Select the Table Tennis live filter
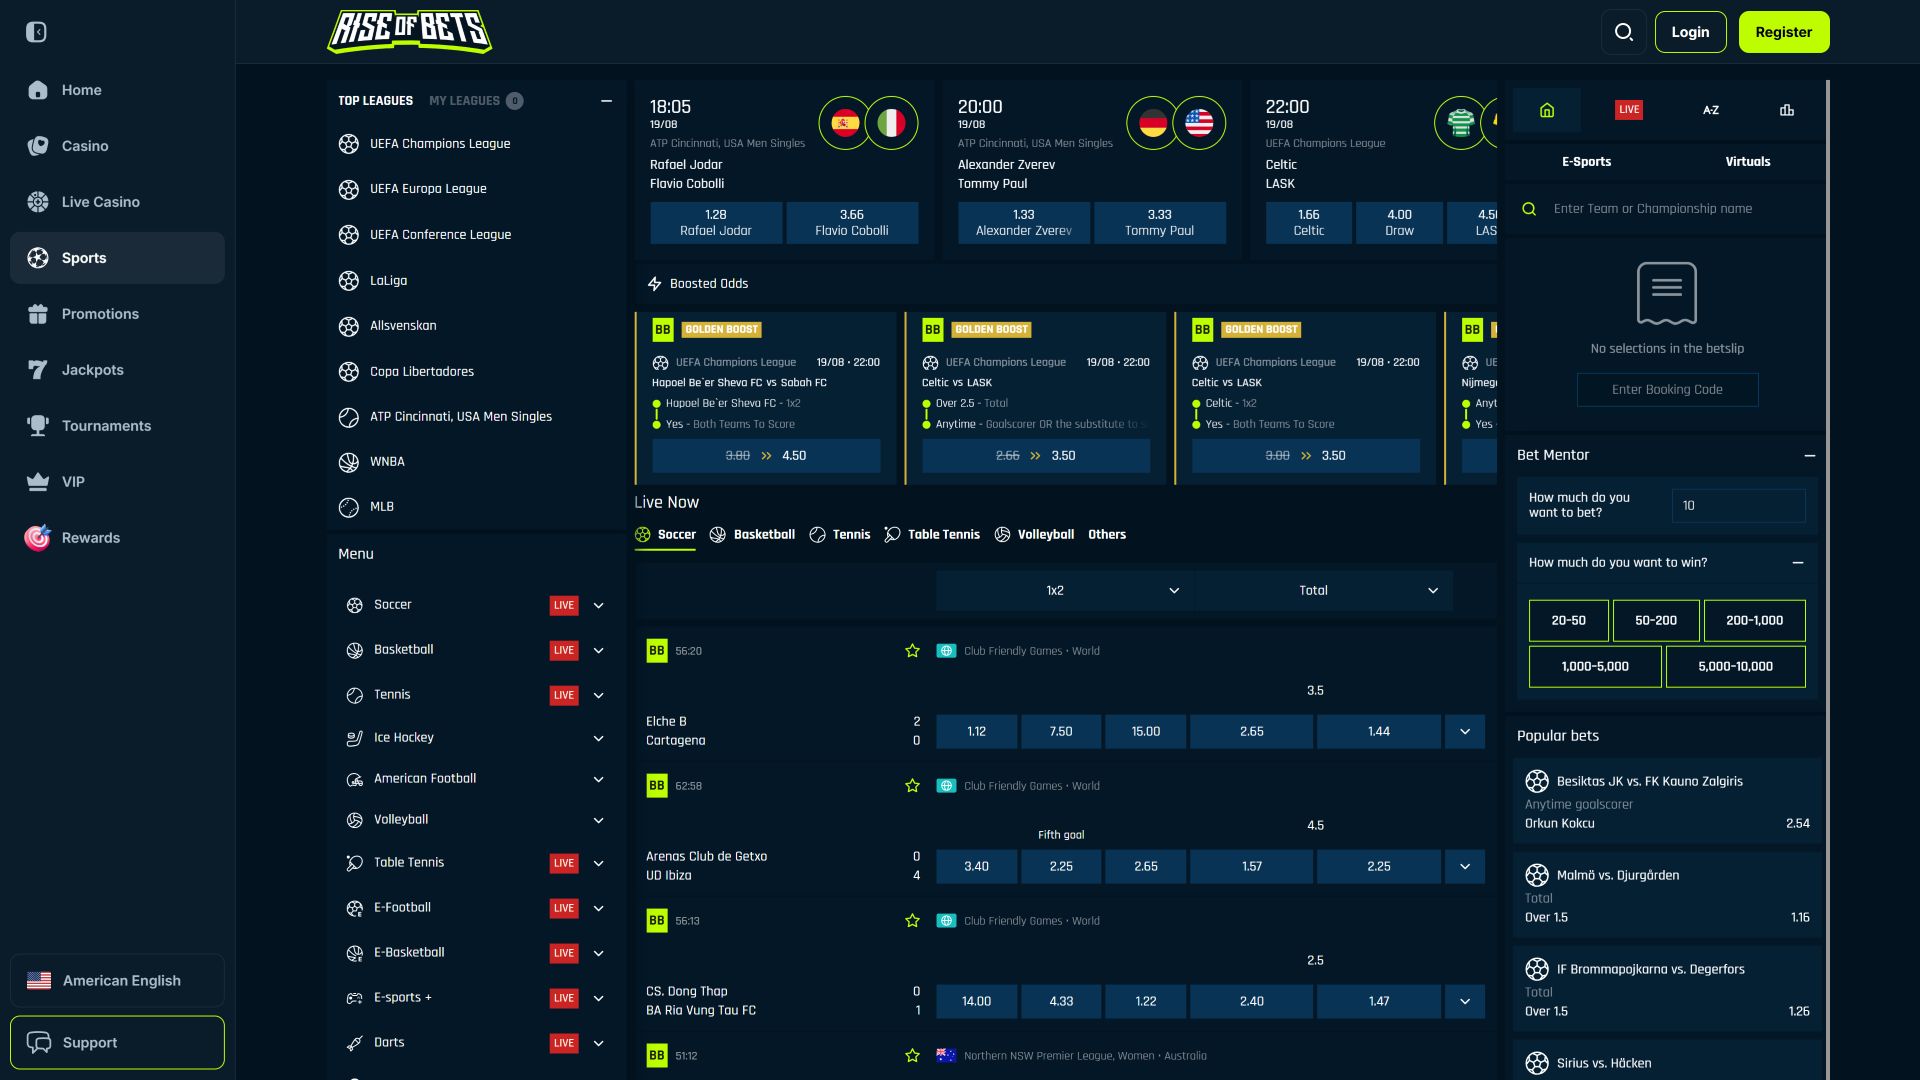This screenshot has height=1080, width=1920. (x=932, y=535)
